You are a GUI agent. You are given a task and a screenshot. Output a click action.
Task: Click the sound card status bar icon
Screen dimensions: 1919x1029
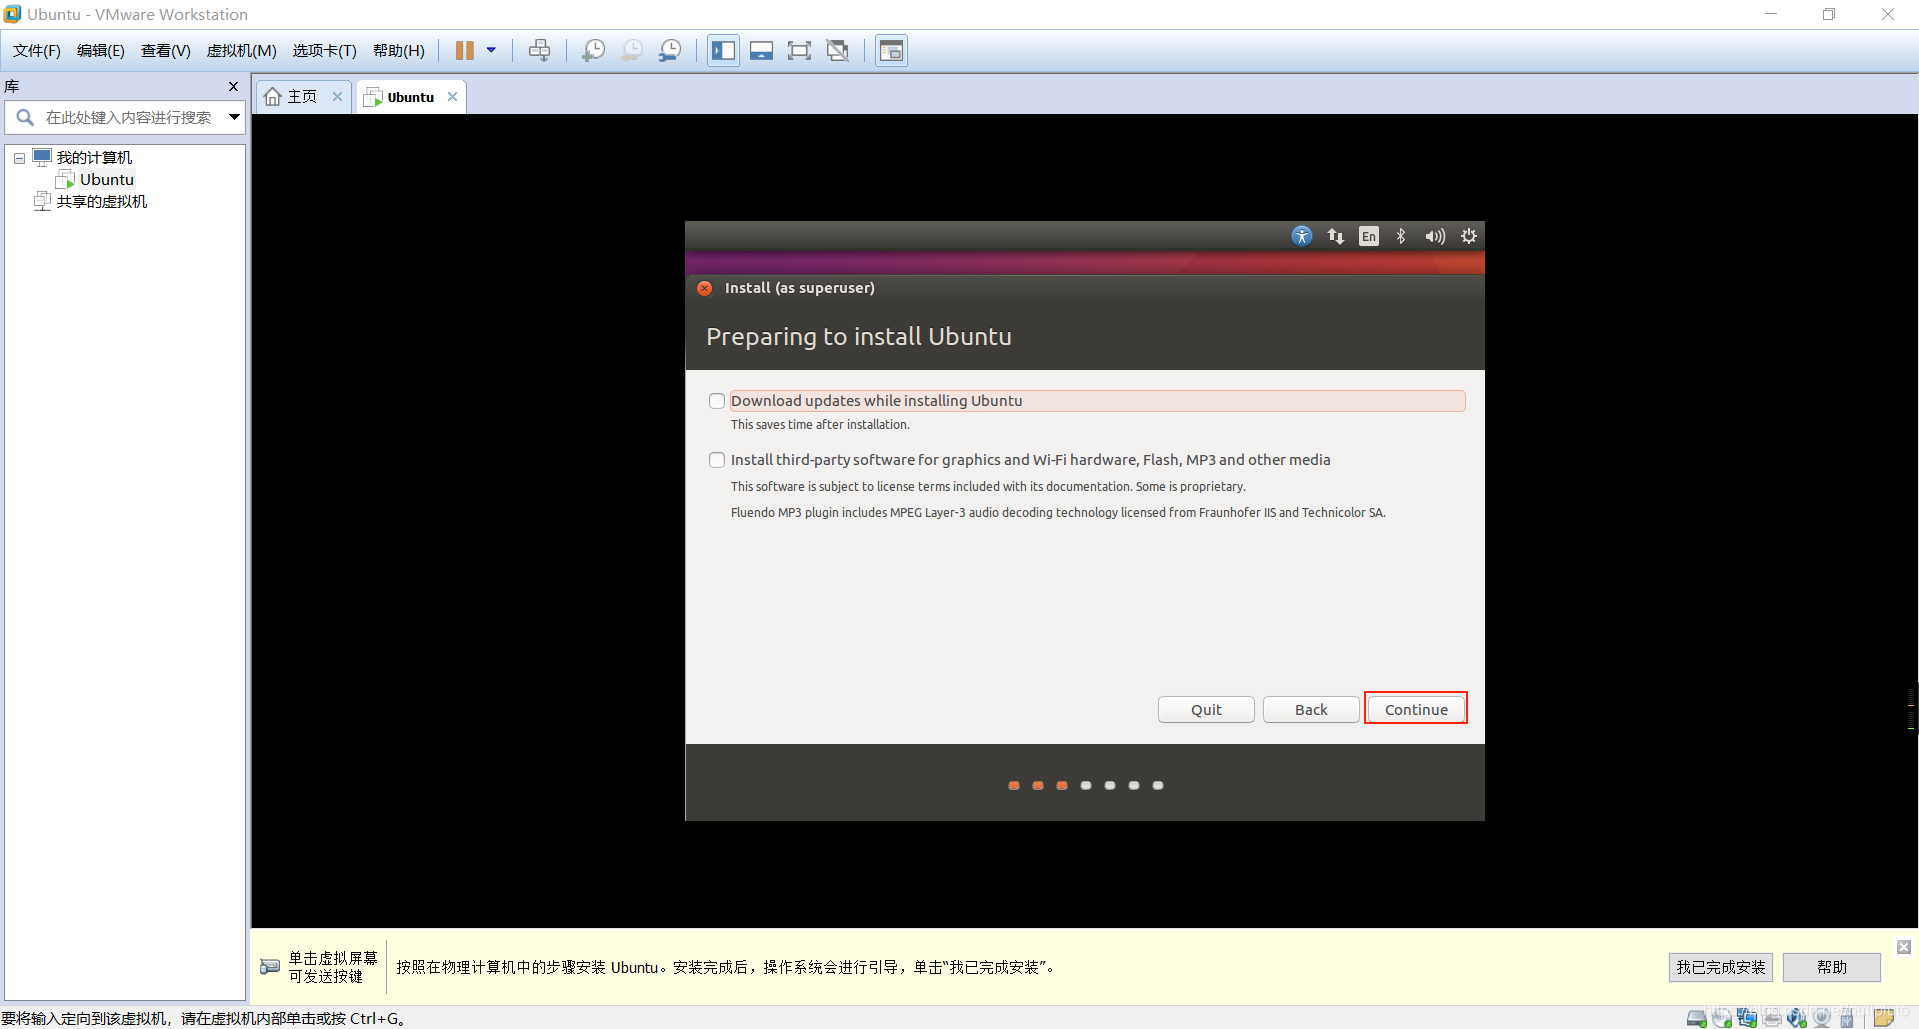[x=1797, y=1018]
